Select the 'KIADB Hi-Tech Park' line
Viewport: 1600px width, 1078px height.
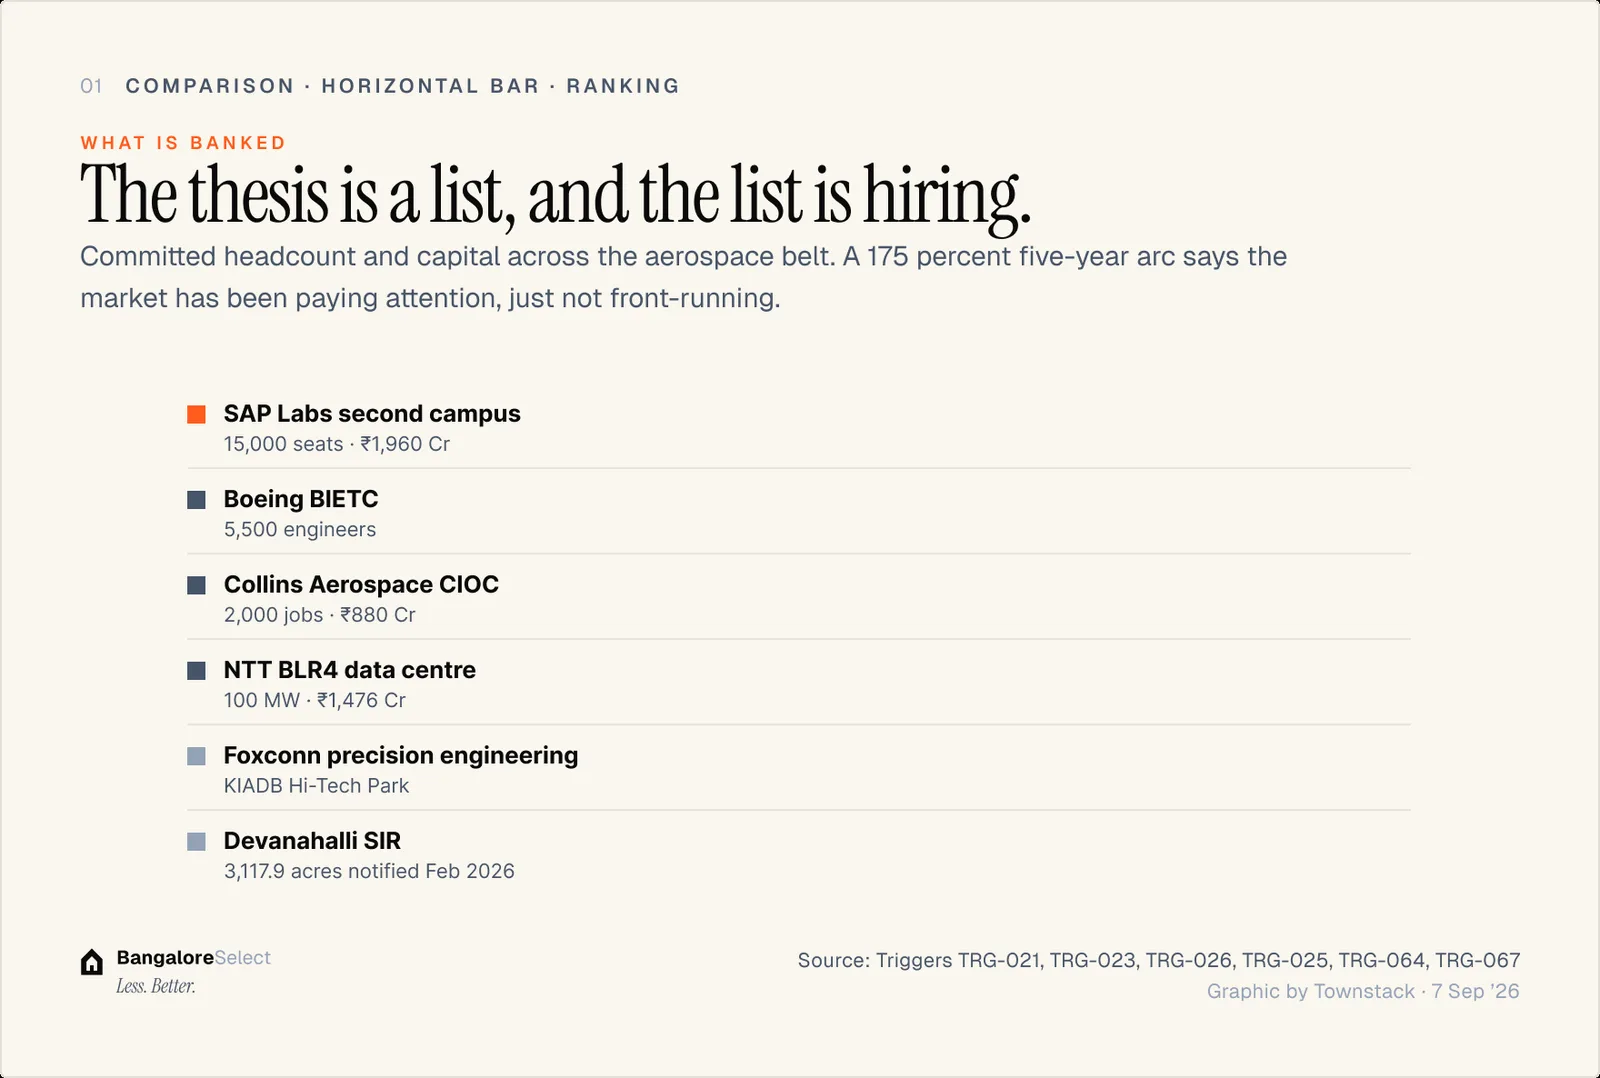point(317,786)
